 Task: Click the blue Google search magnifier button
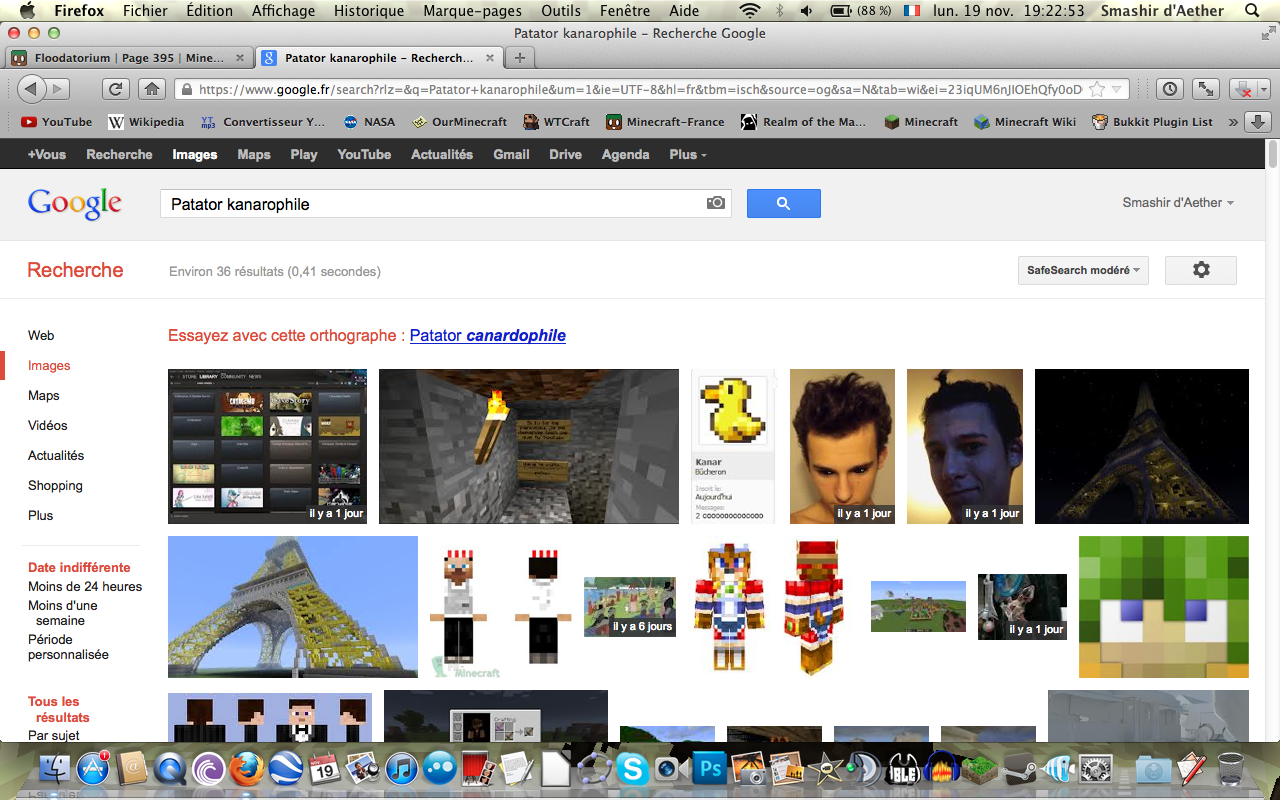pyautogui.click(x=783, y=204)
